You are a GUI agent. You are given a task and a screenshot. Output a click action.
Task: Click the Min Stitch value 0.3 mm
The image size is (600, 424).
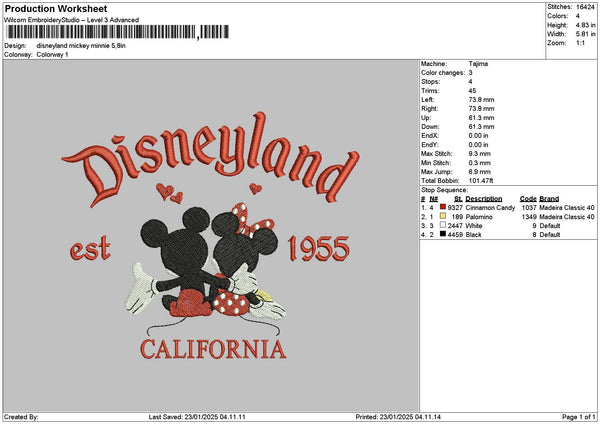point(480,163)
